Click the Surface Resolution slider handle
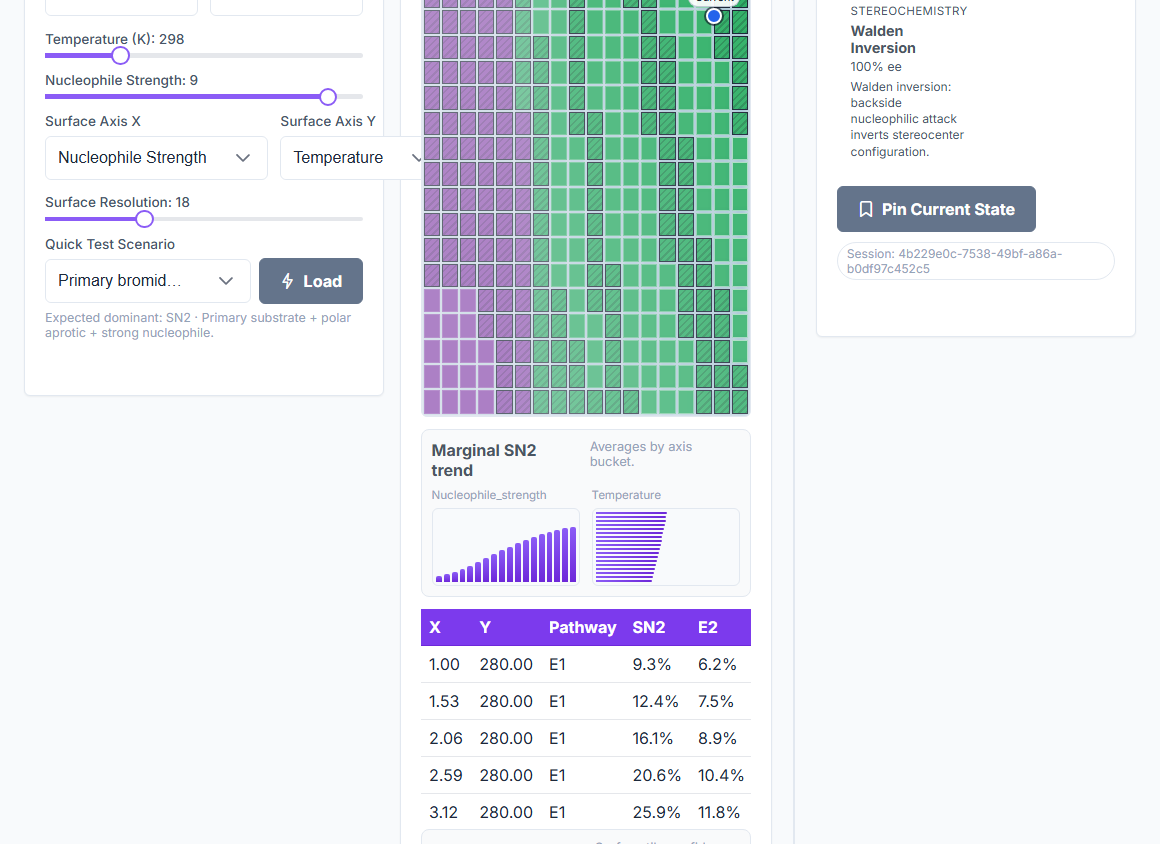The width and height of the screenshot is (1160, 844). coord(145,219)
